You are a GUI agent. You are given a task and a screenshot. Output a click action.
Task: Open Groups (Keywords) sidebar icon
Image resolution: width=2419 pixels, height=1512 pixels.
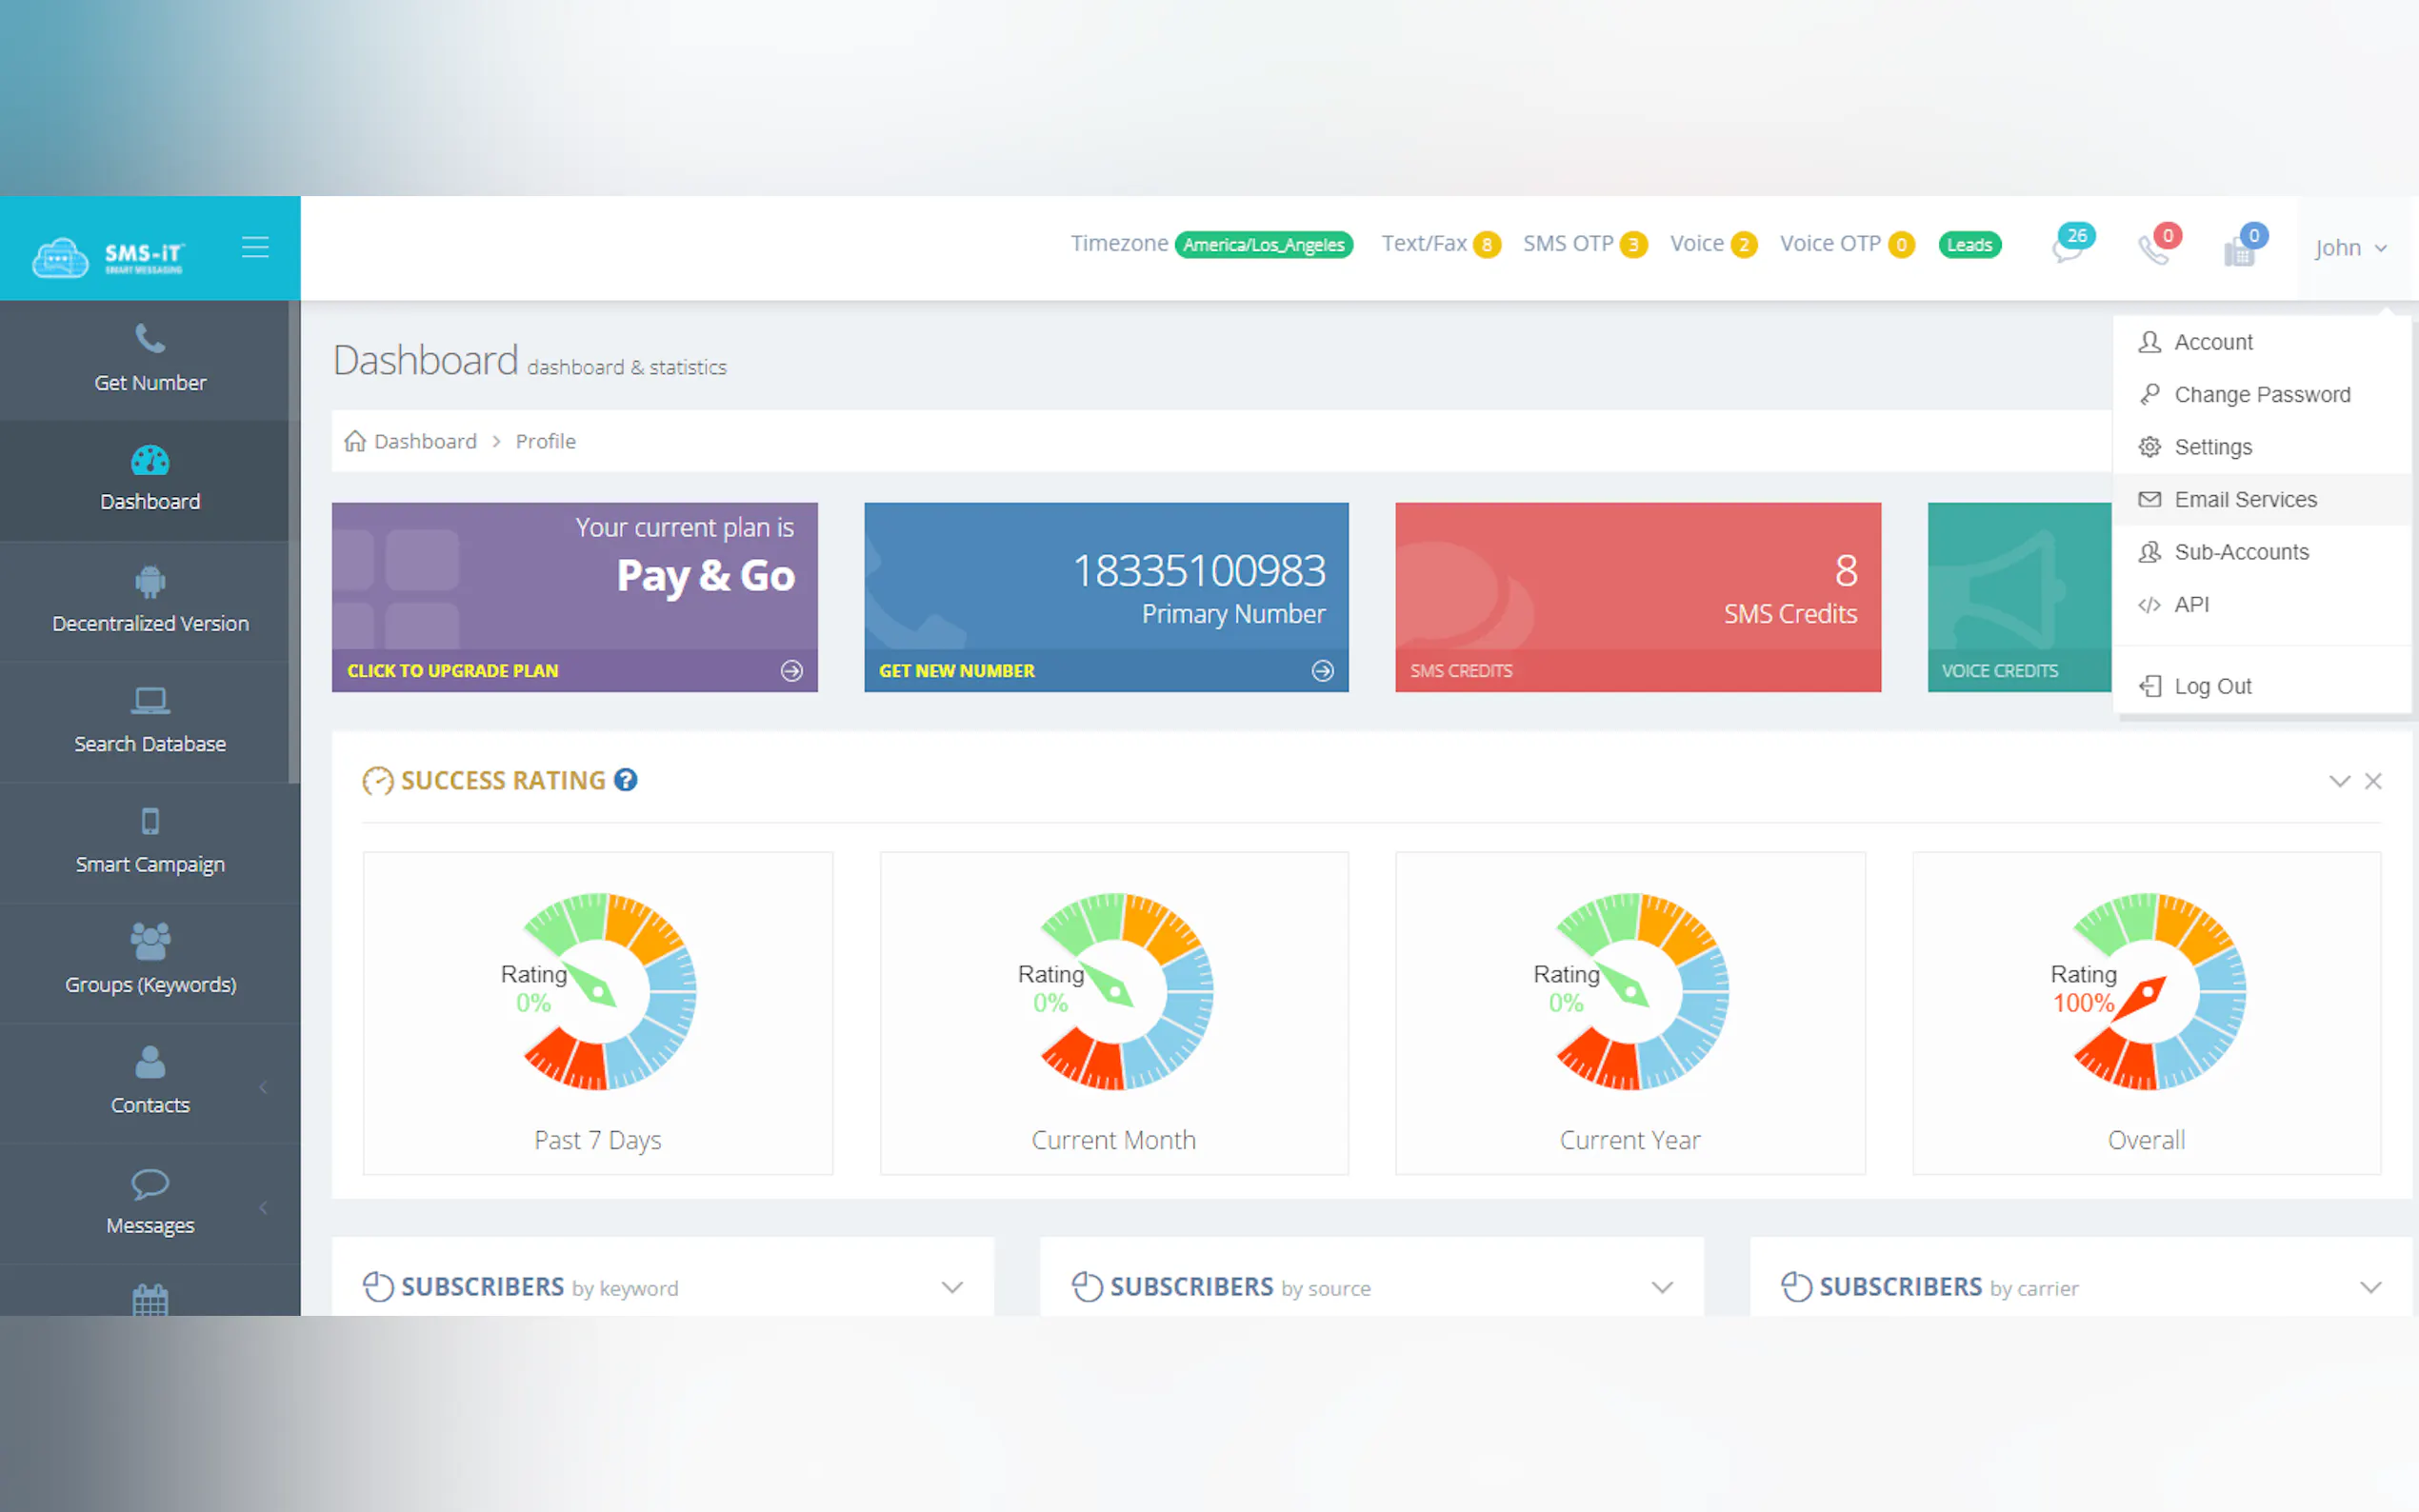(x=150, y=941)
